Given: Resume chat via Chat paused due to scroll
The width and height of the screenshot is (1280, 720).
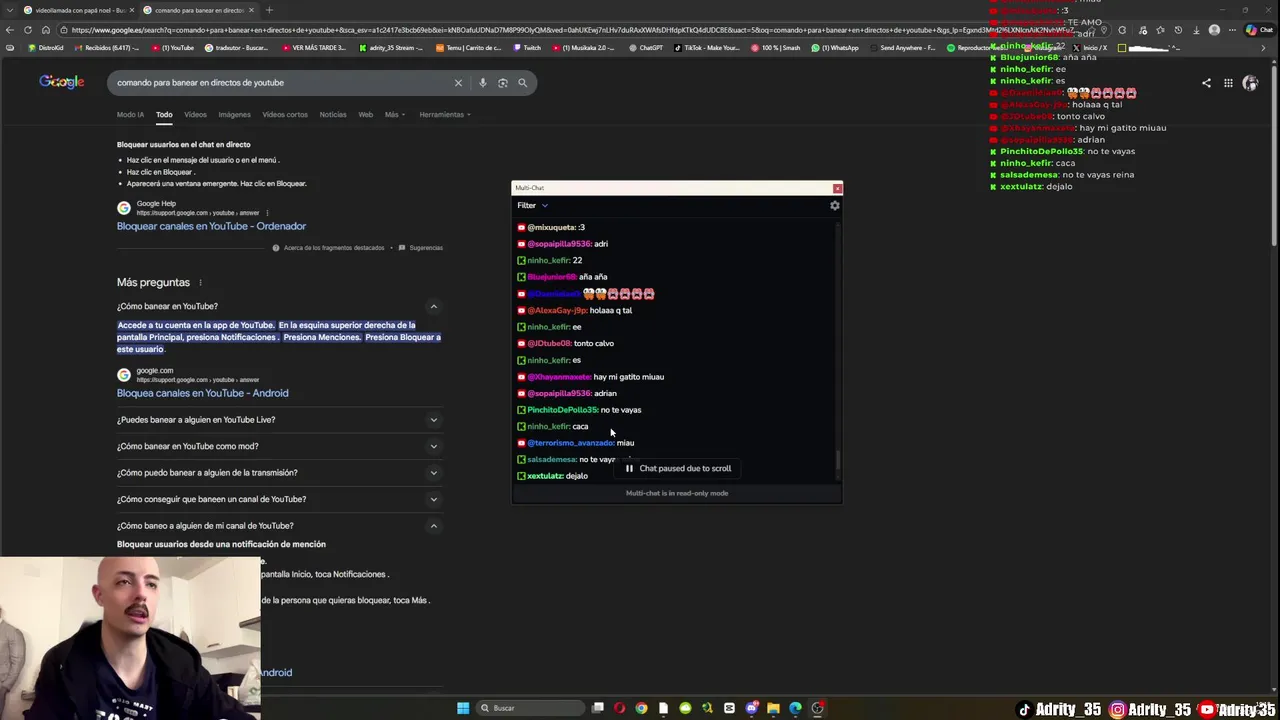Looking at the screenshot, I should pyautogui.click(x=678, y=468).
